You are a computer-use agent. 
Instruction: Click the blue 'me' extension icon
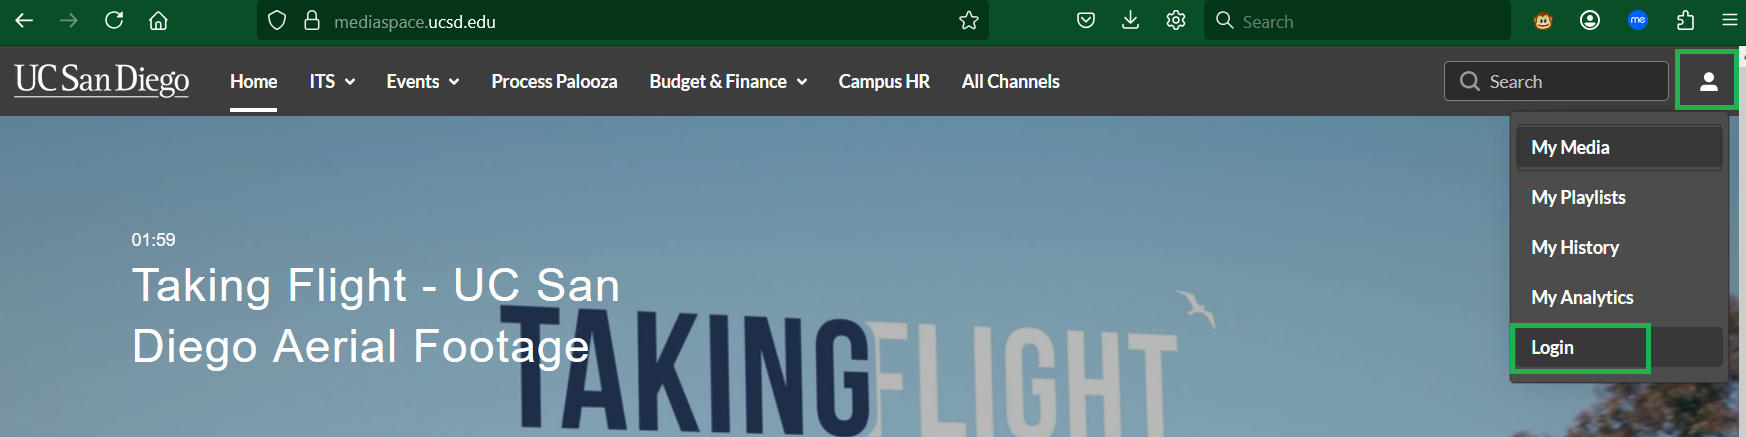(x=1638, y=21)
